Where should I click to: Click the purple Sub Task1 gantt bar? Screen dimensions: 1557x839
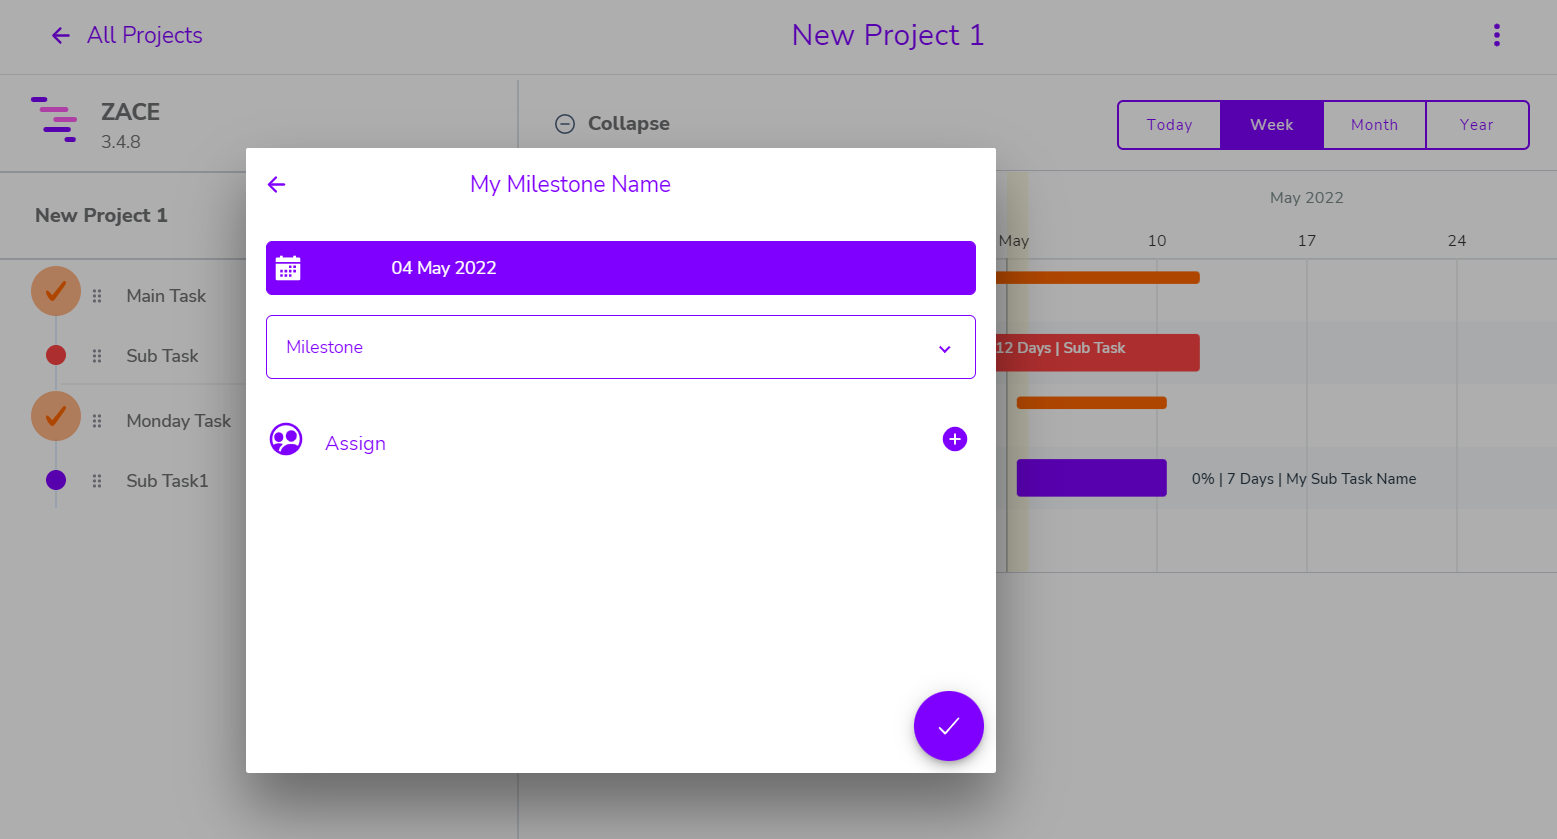(x=1091, y=478)
